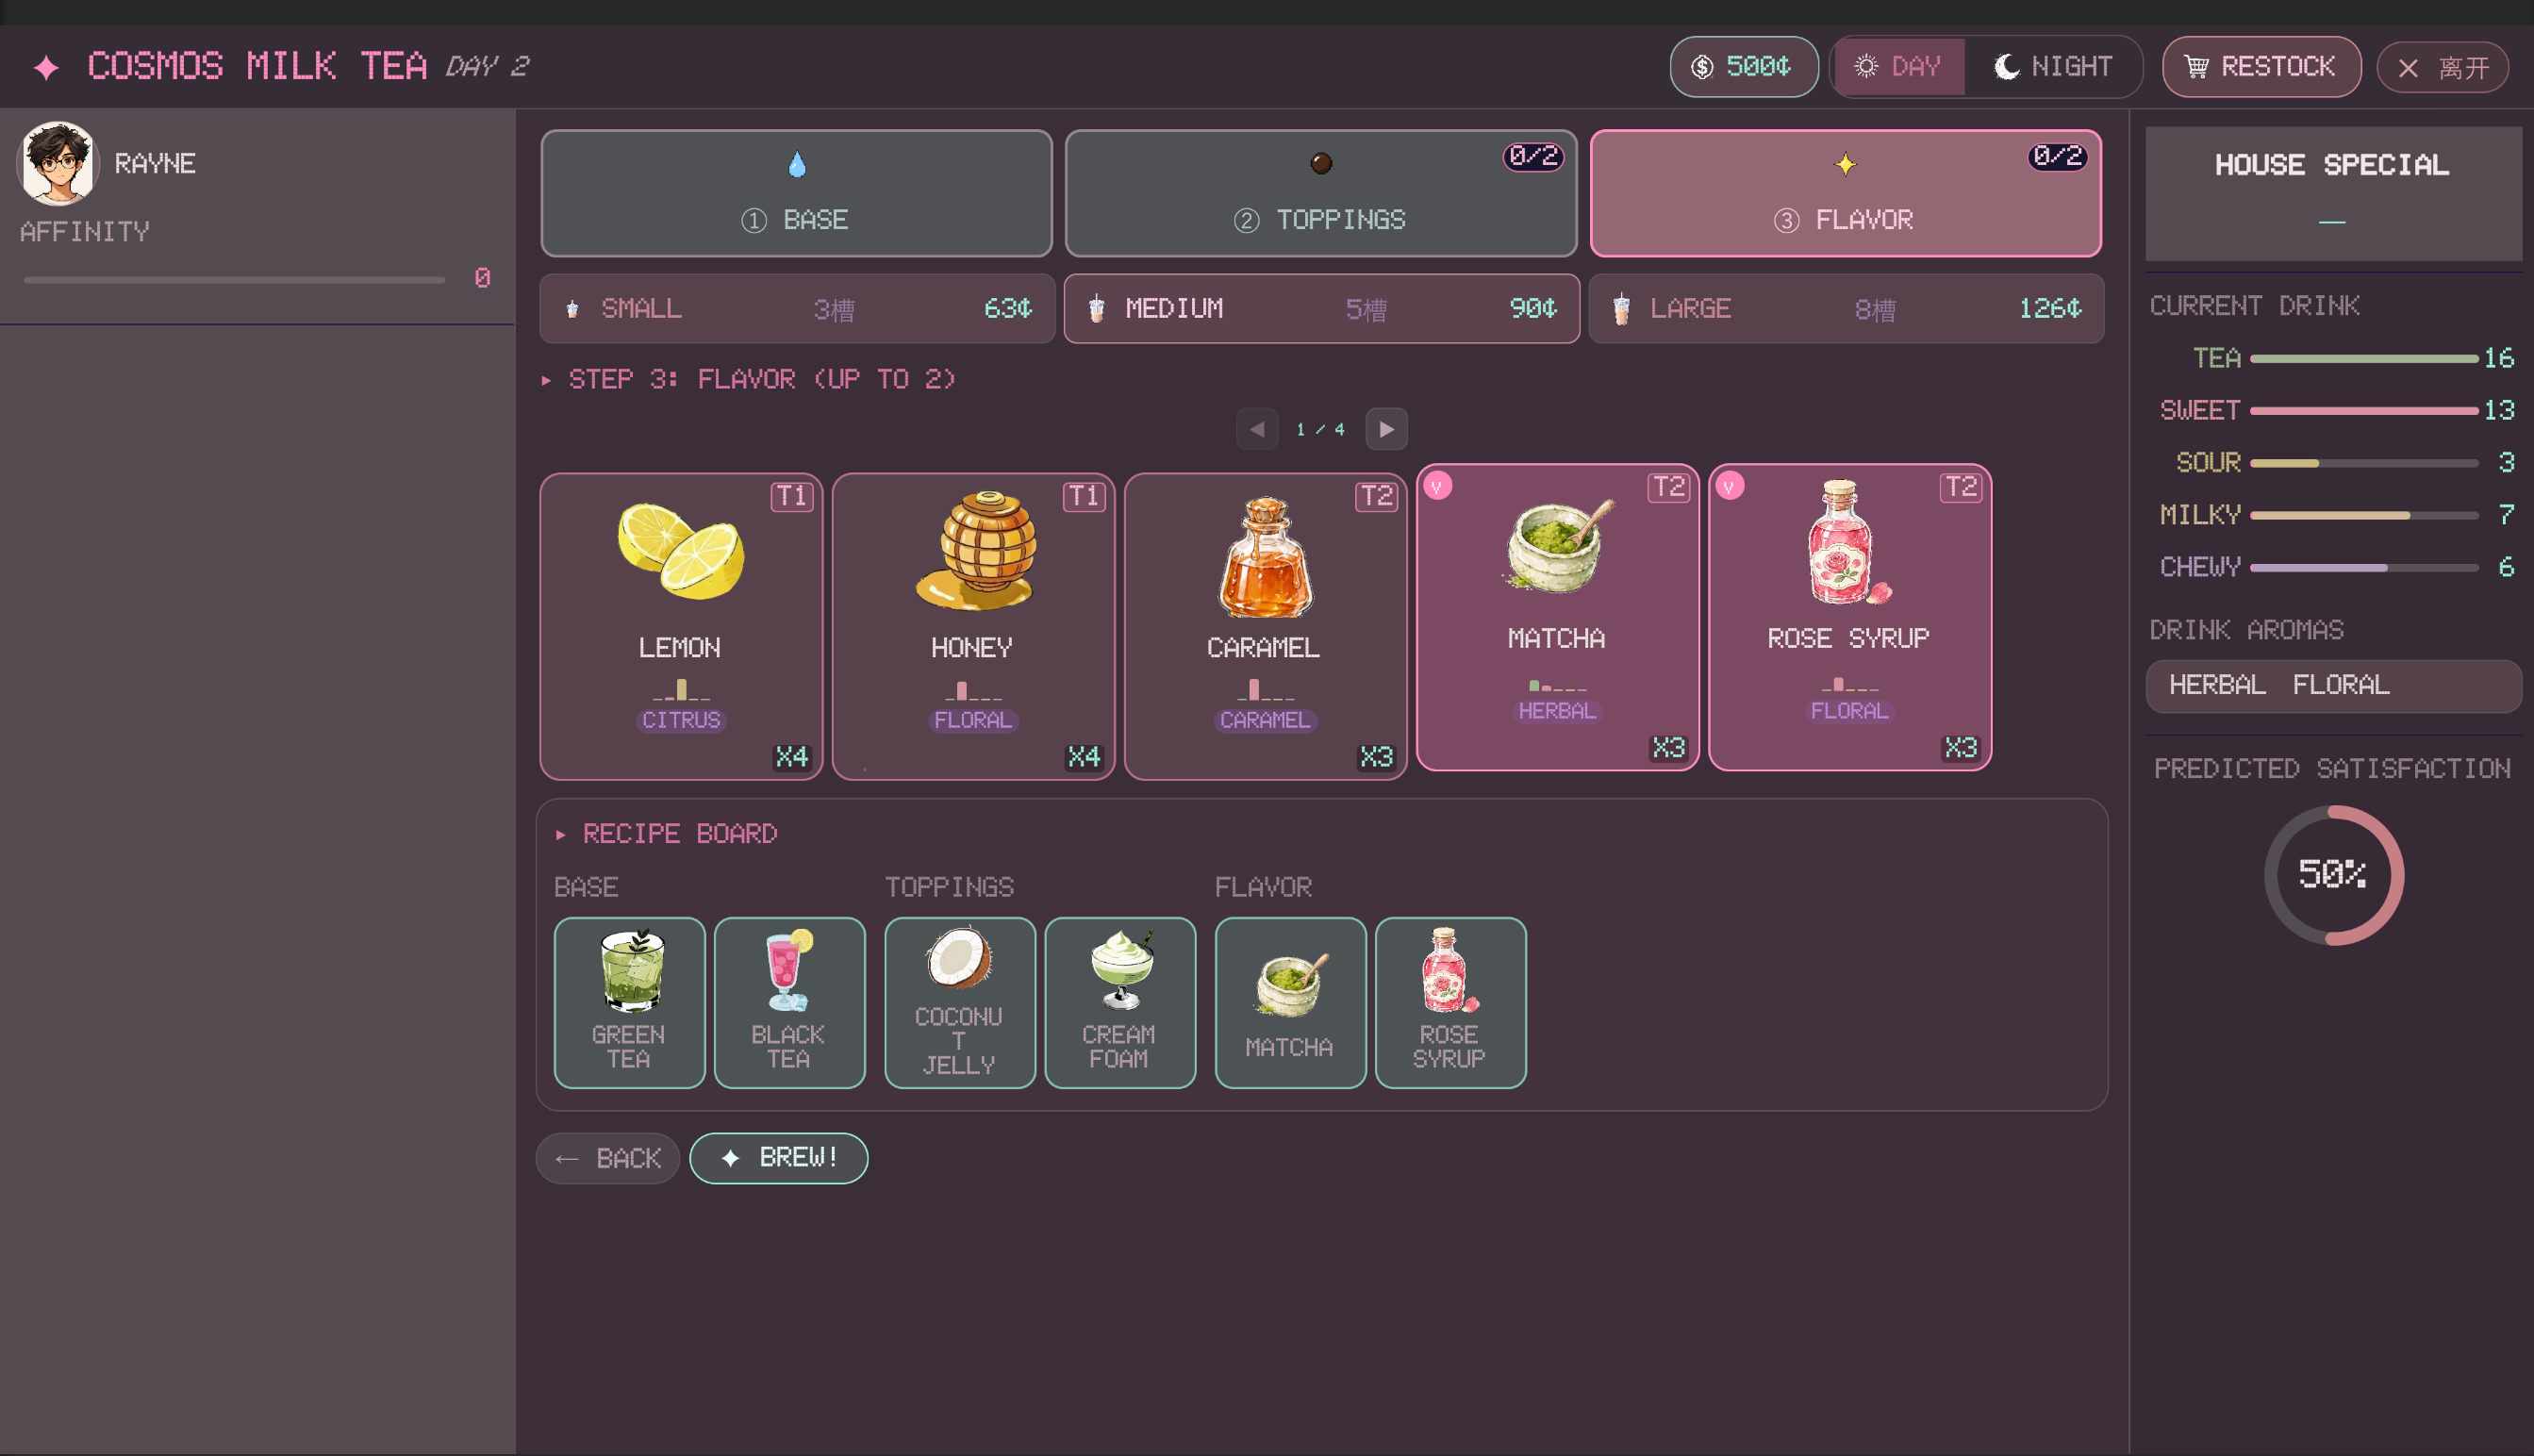Click the Caramel aroma tag on card

[x=1265, y=720]
